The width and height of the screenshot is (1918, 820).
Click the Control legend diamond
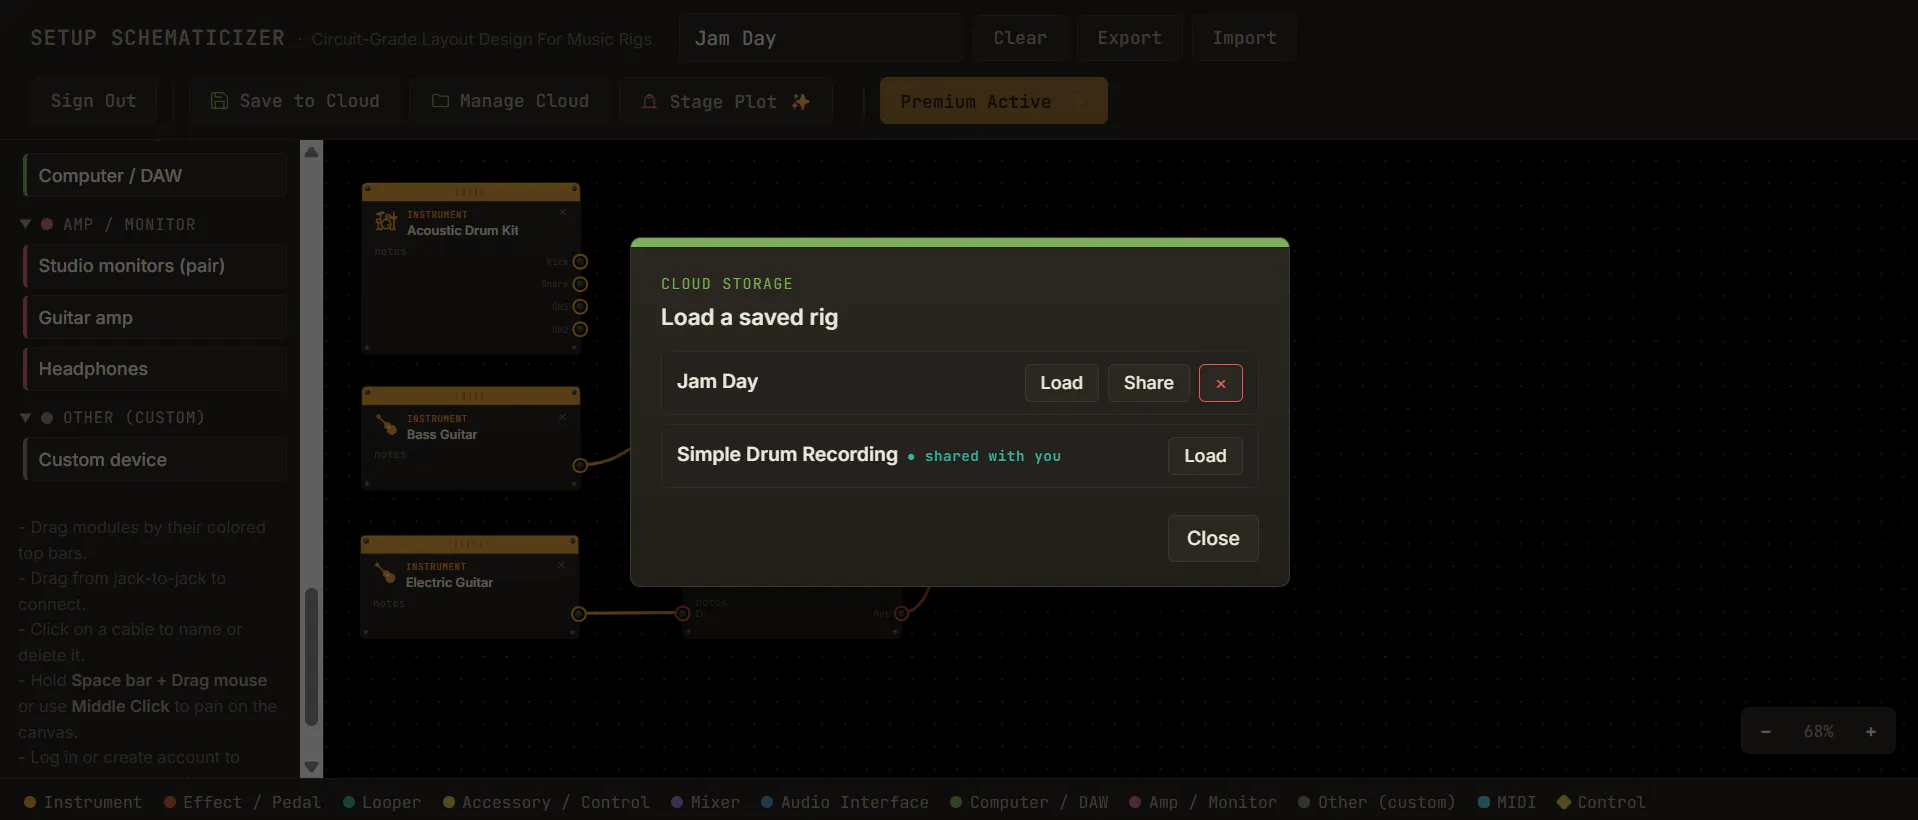[x=1564, y=802]
